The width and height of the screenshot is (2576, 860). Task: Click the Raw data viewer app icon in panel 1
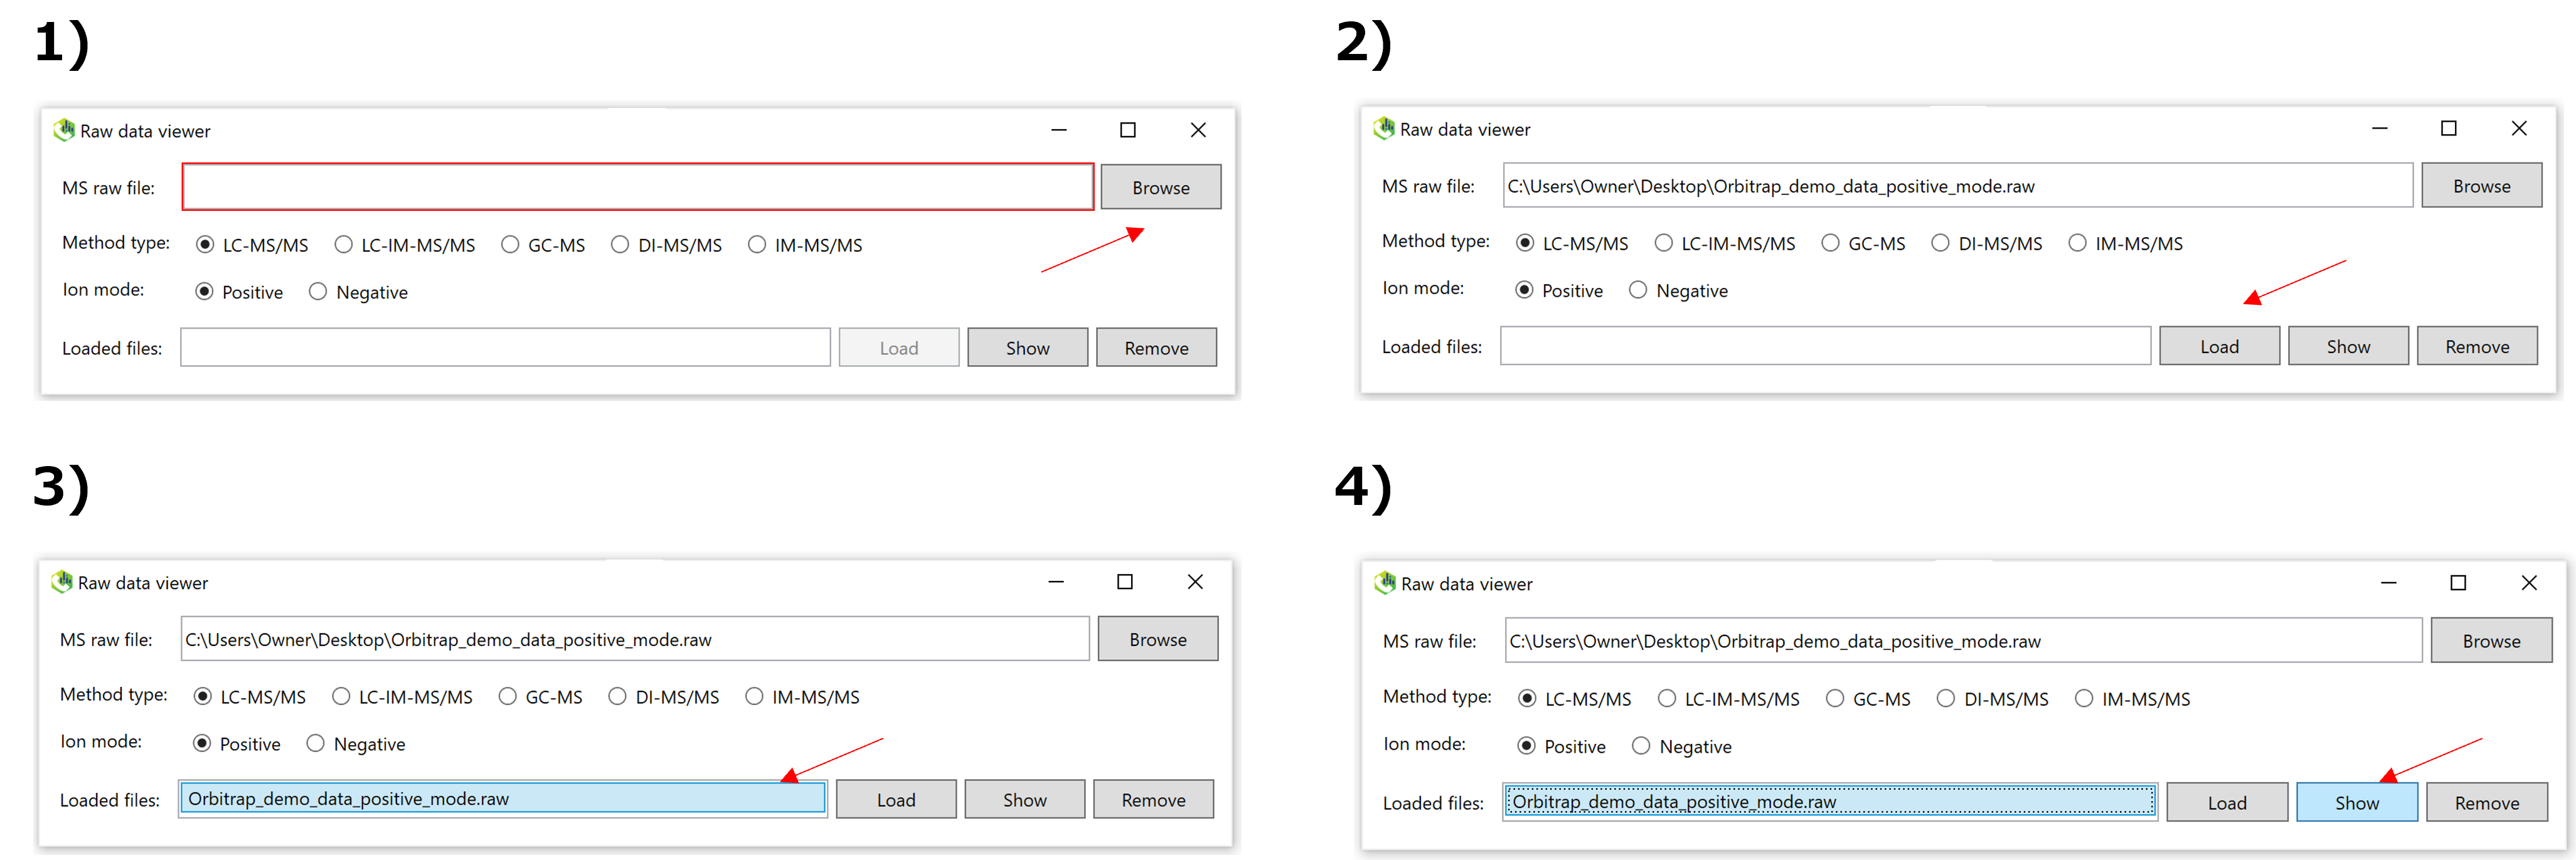tap(63, 130)
